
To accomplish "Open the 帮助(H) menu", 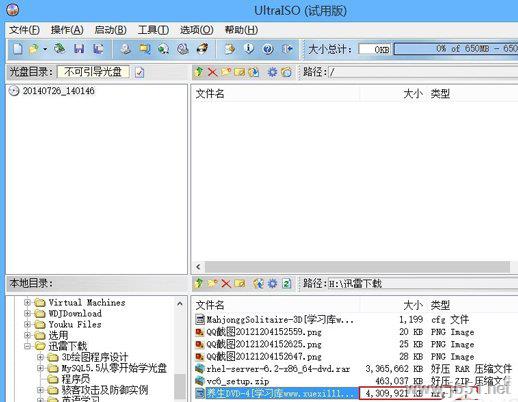I will [241, 30].
